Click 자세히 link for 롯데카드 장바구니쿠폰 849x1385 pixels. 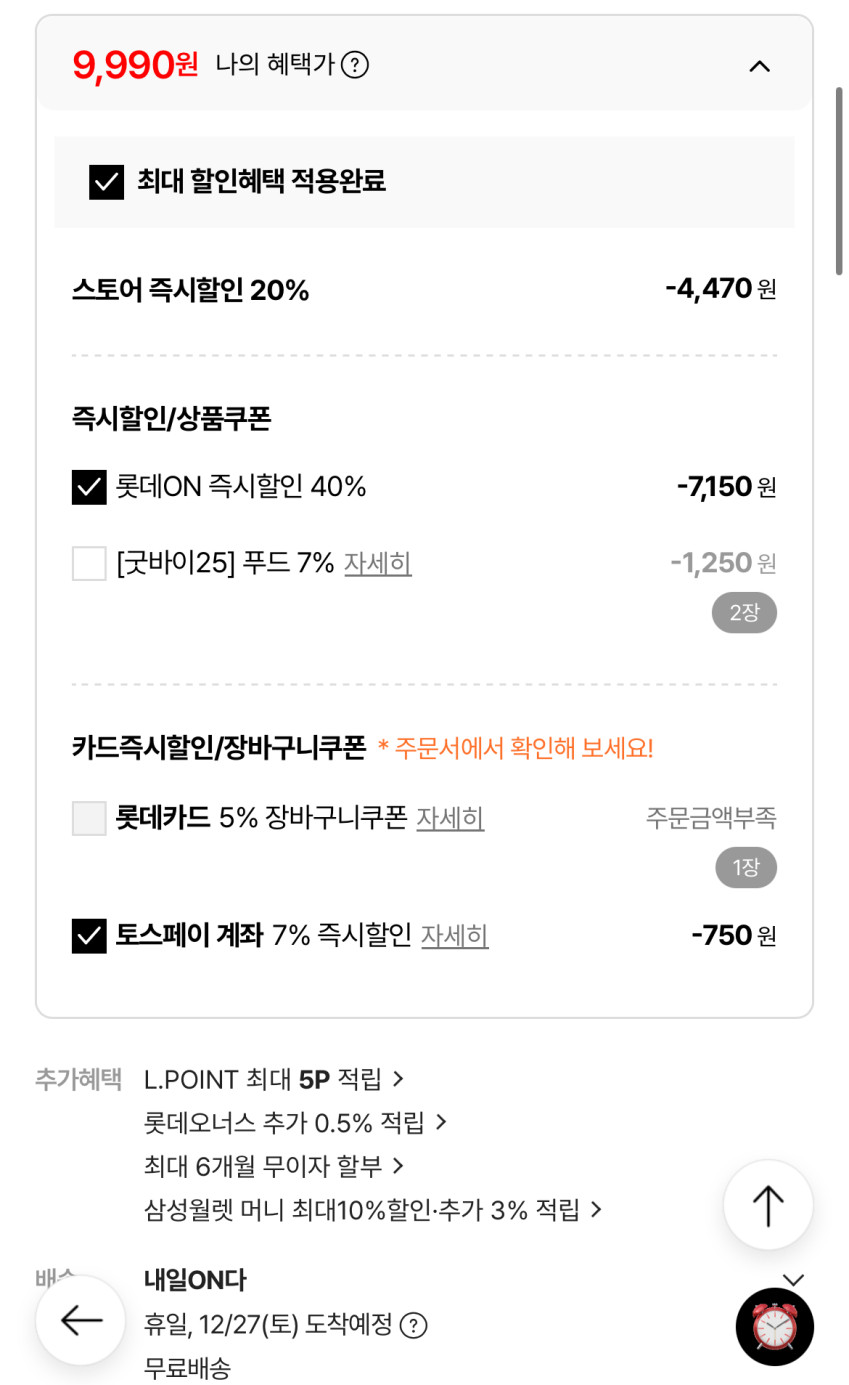[x=450, y=818]
